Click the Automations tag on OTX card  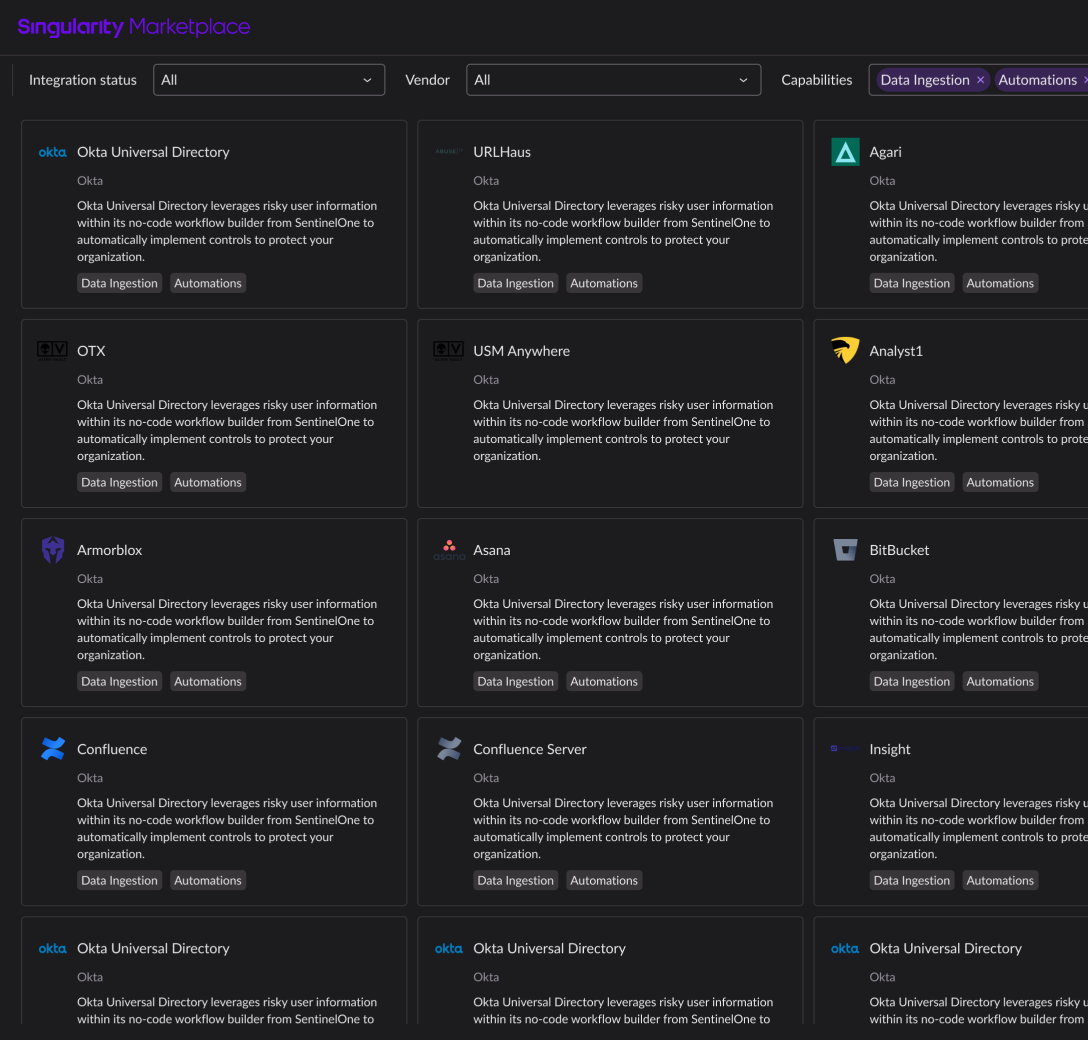tap(207, 482)
